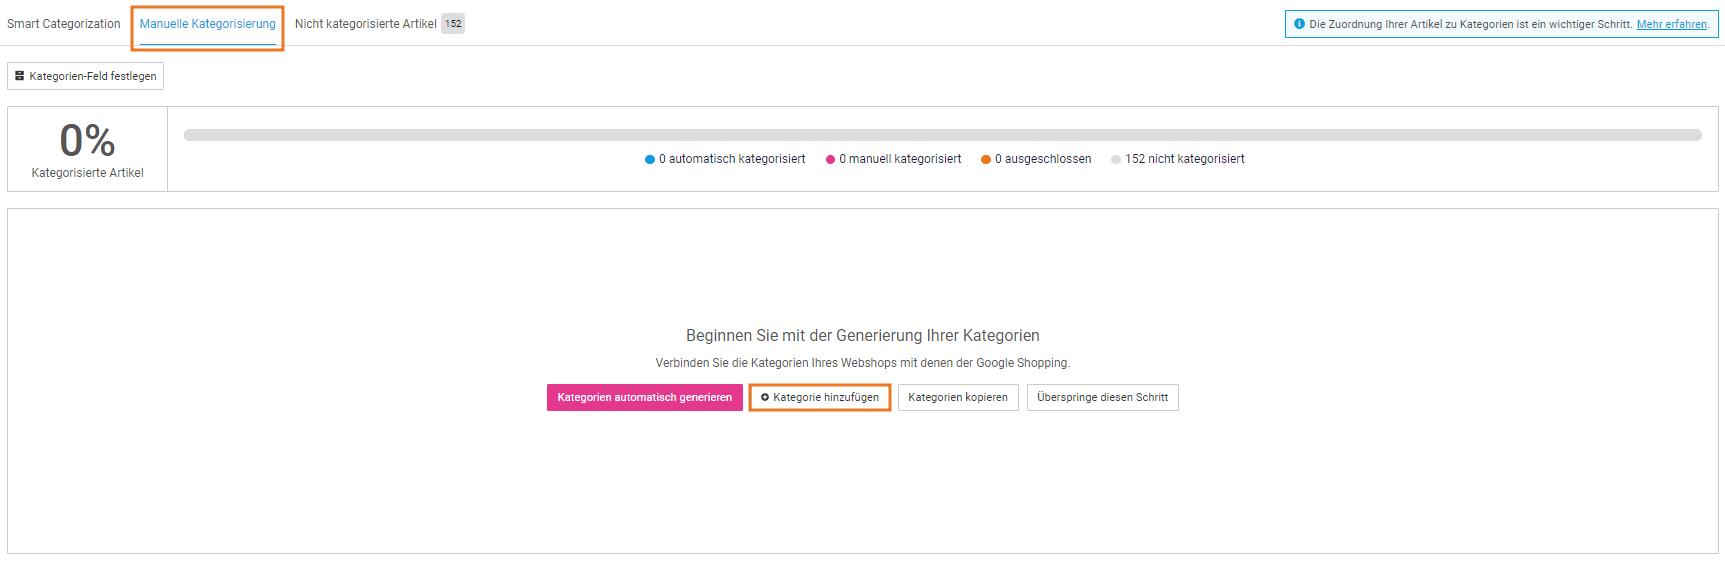Click info icon in notice banner
Image resolution: width=1725 pixels, height=565 pixels.
pyautogui.click(x=1299, y=24)
